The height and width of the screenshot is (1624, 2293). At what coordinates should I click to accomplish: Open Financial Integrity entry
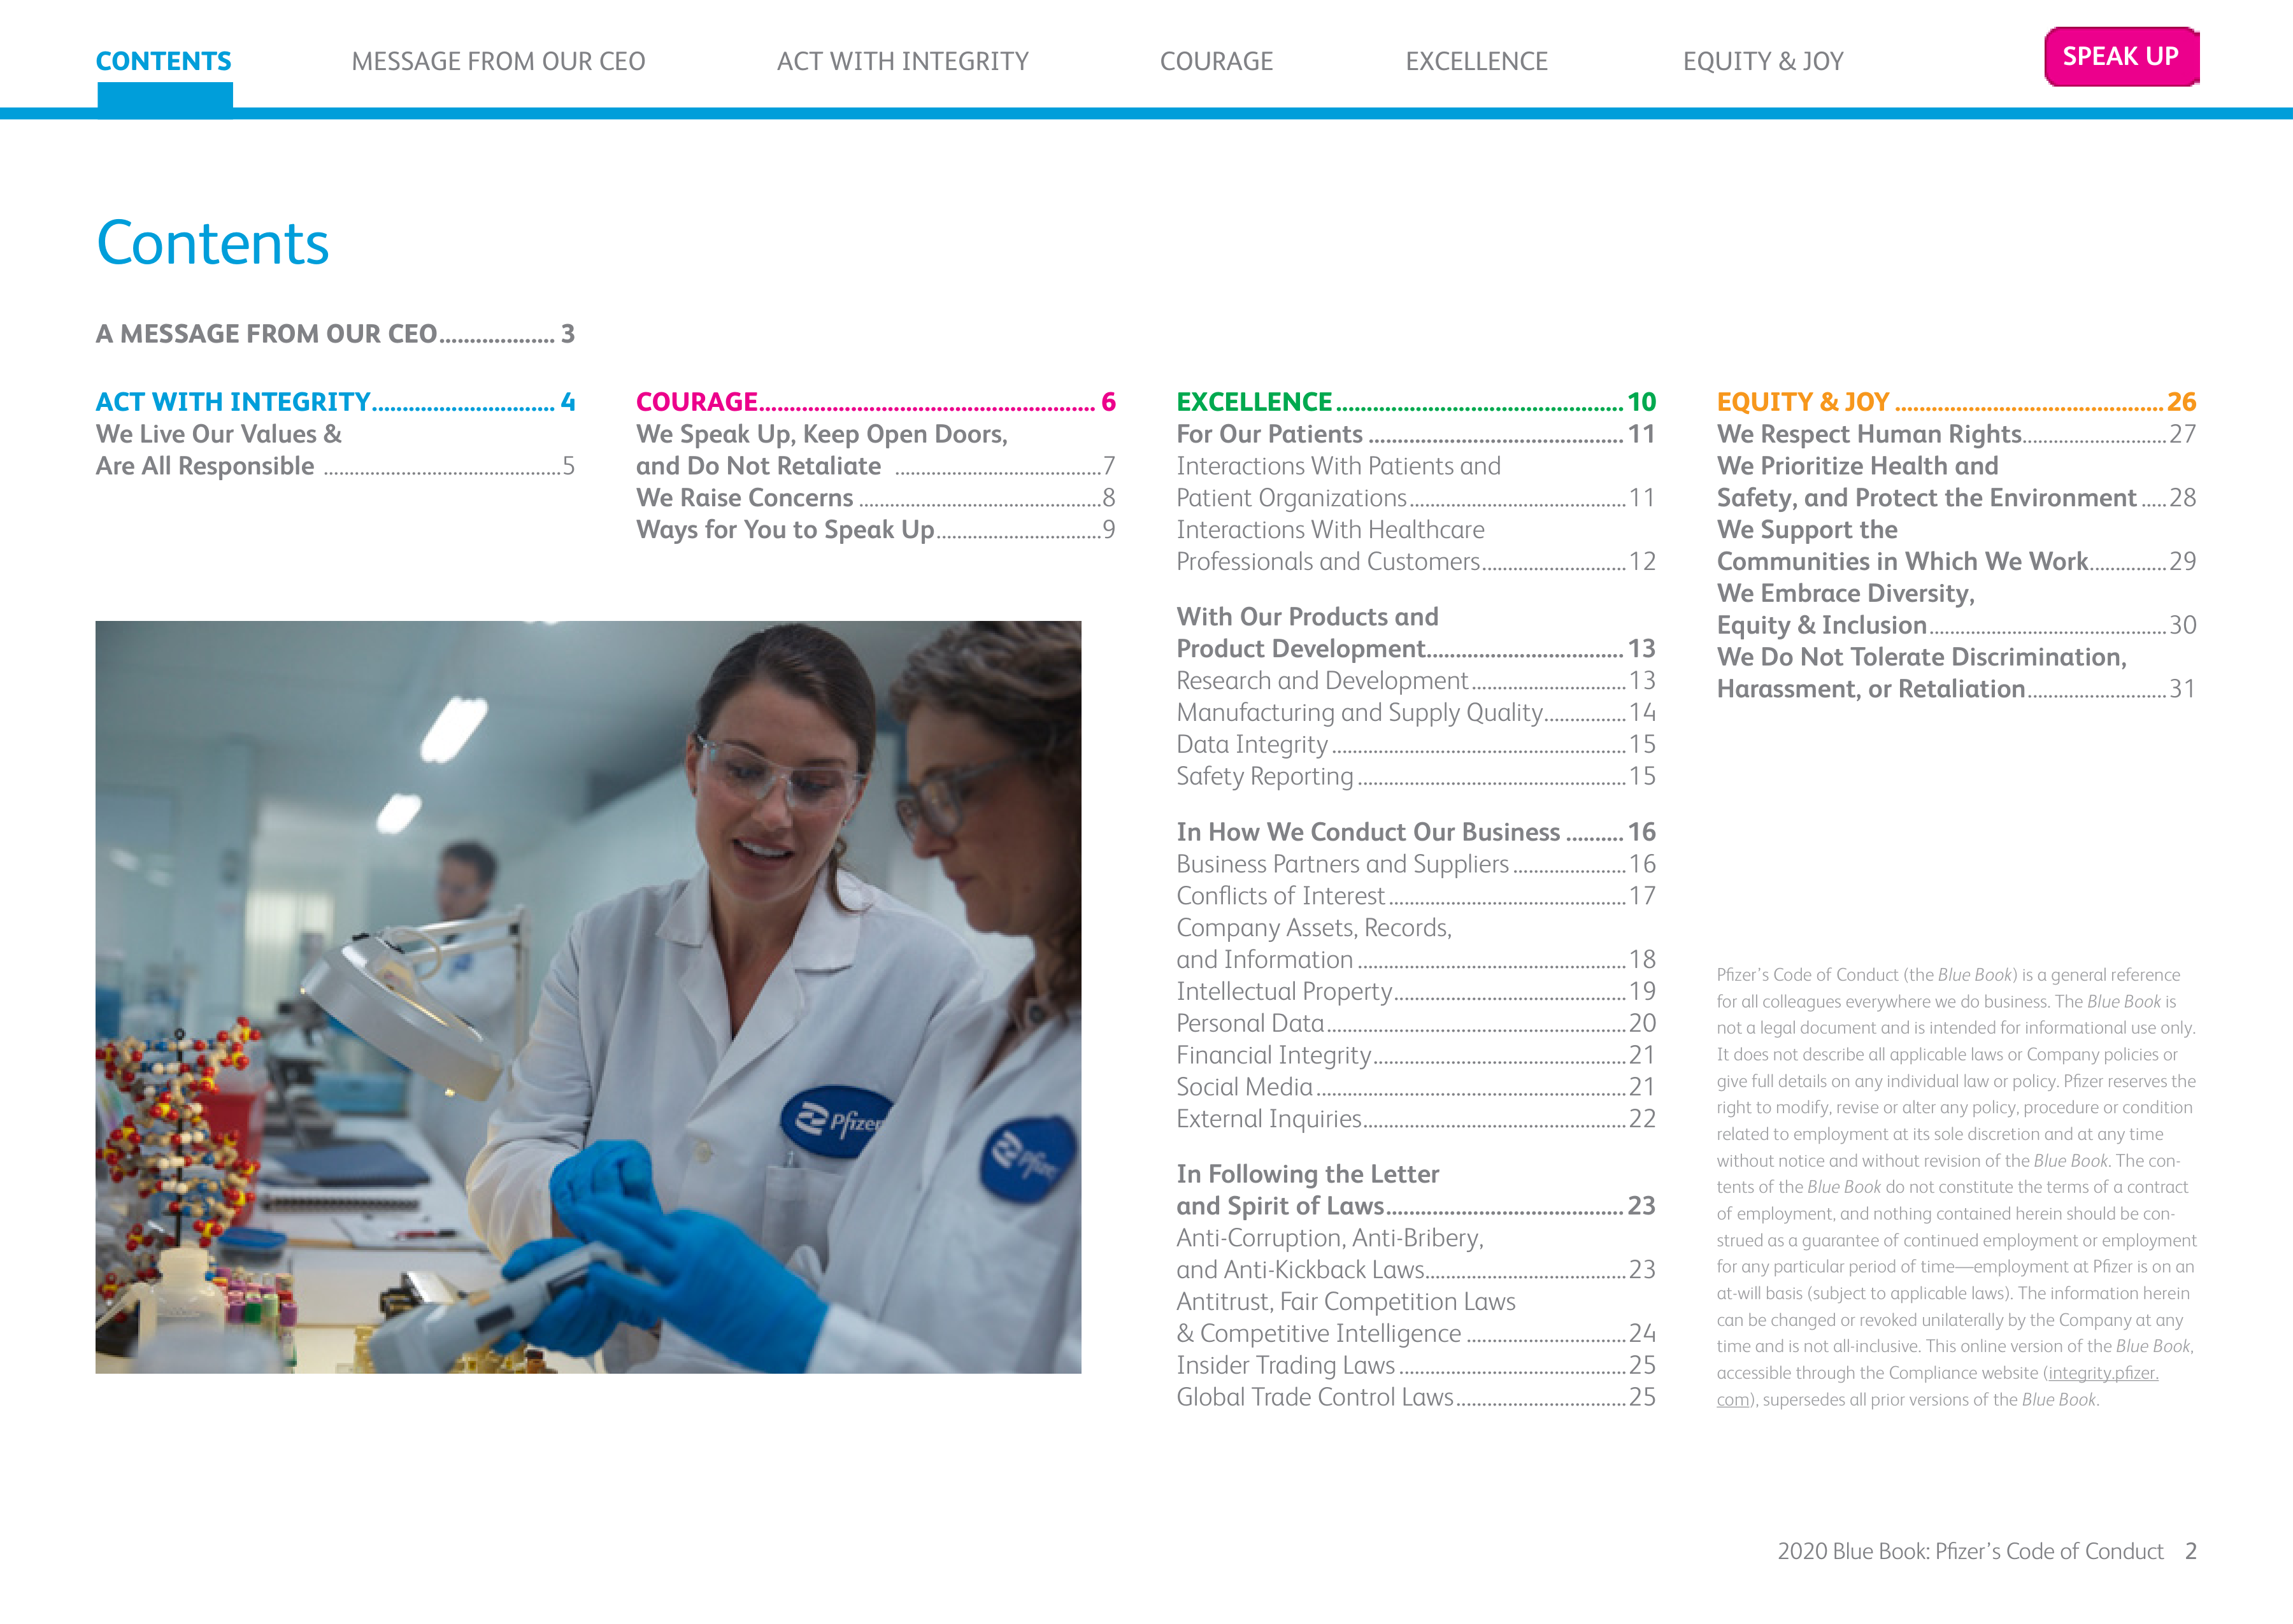1416,1056
